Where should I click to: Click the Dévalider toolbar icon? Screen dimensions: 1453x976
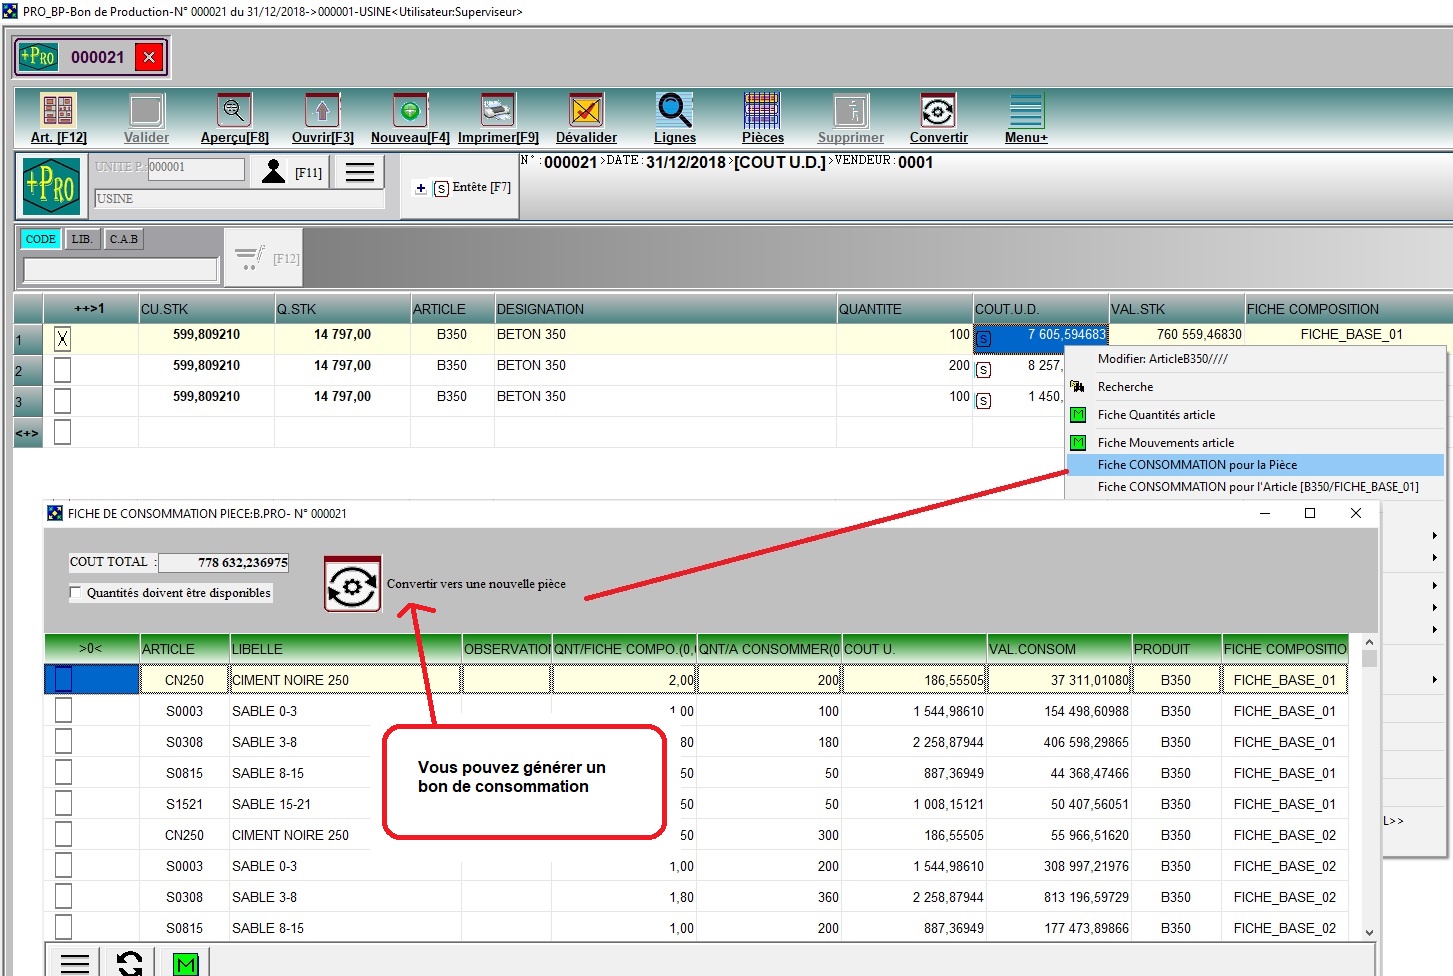point(586,111)
